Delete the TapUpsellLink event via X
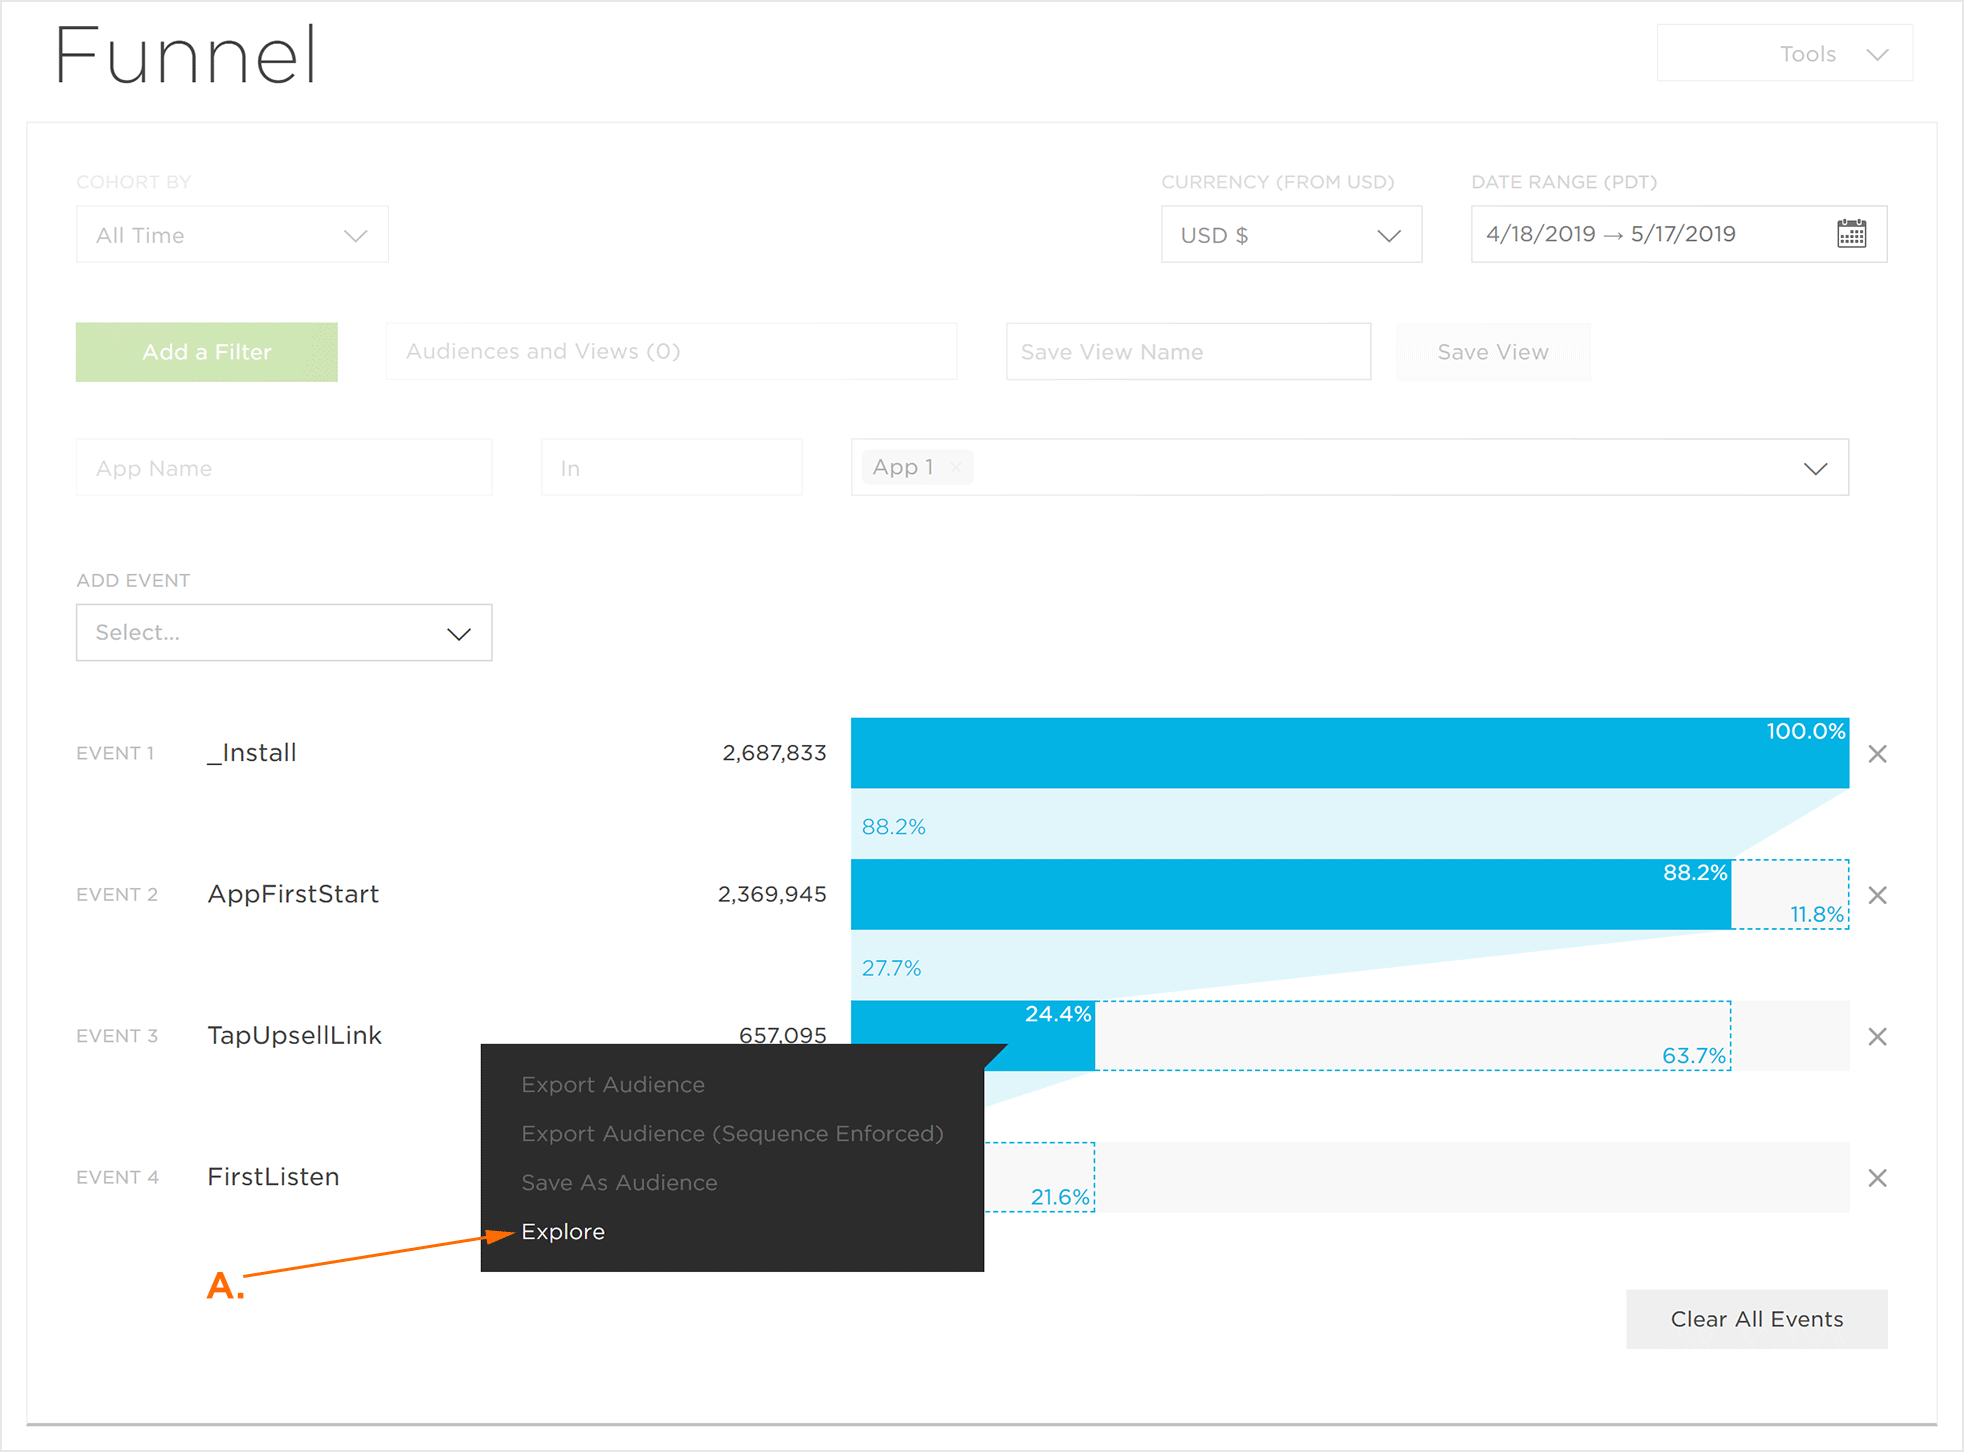 click(x=1877, y=1037)
